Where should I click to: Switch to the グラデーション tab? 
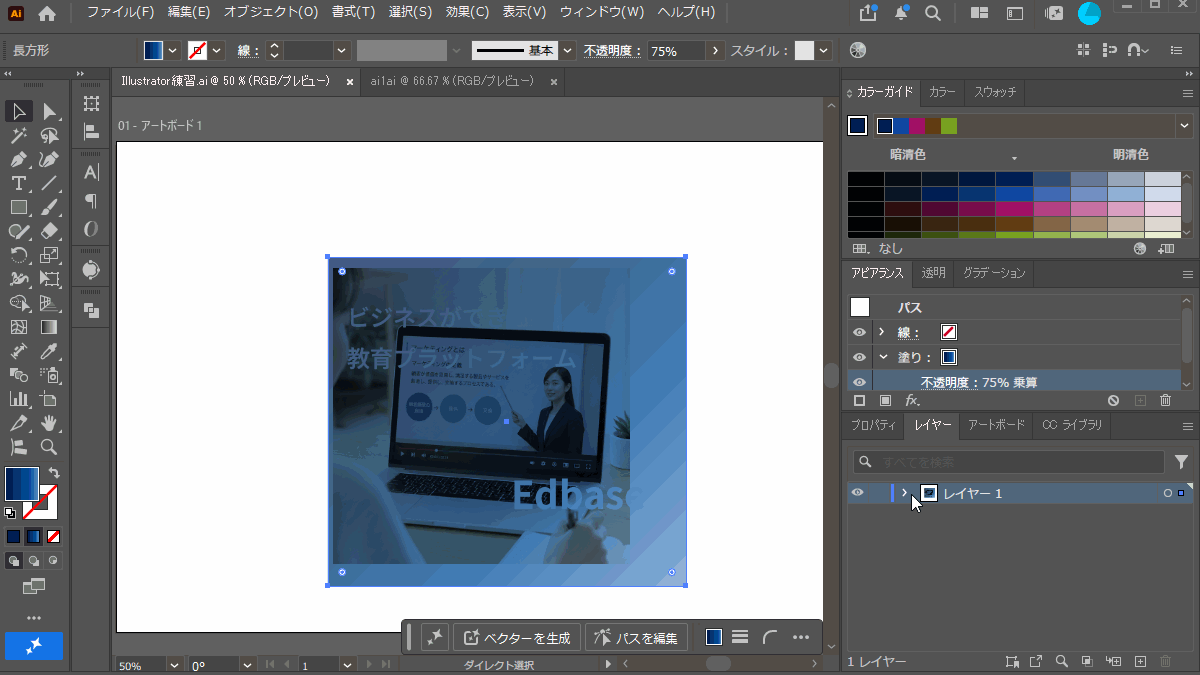[994, 273]
